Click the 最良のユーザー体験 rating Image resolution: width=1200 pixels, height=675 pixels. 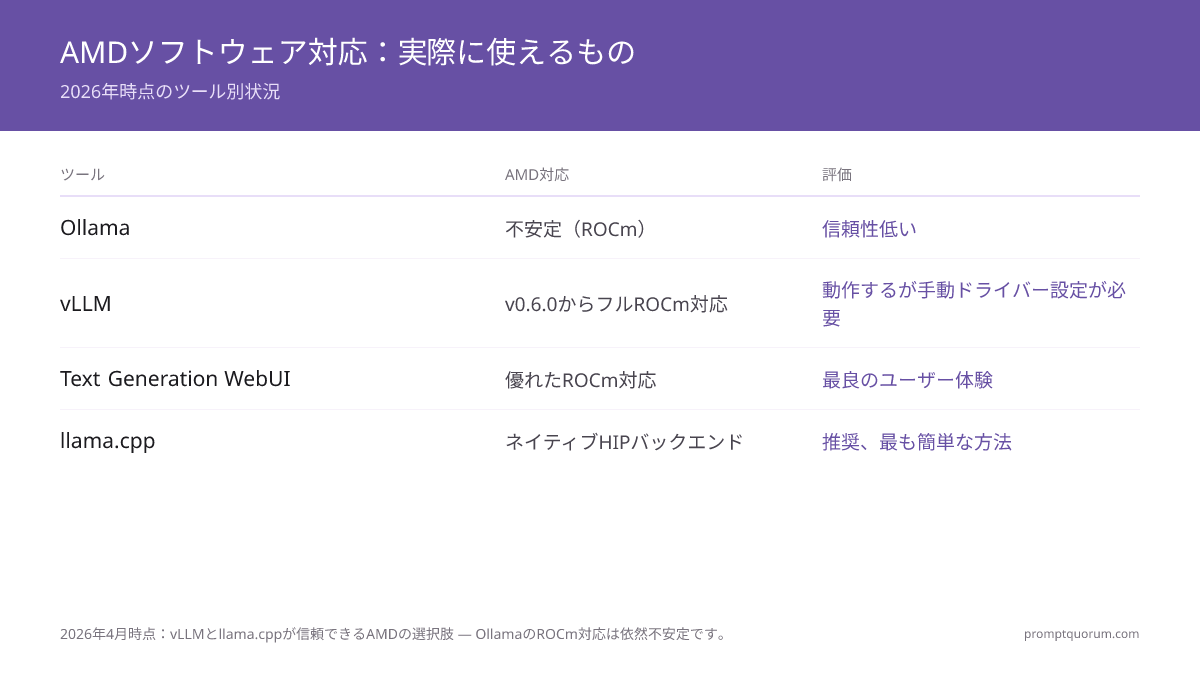pos(907,380)
